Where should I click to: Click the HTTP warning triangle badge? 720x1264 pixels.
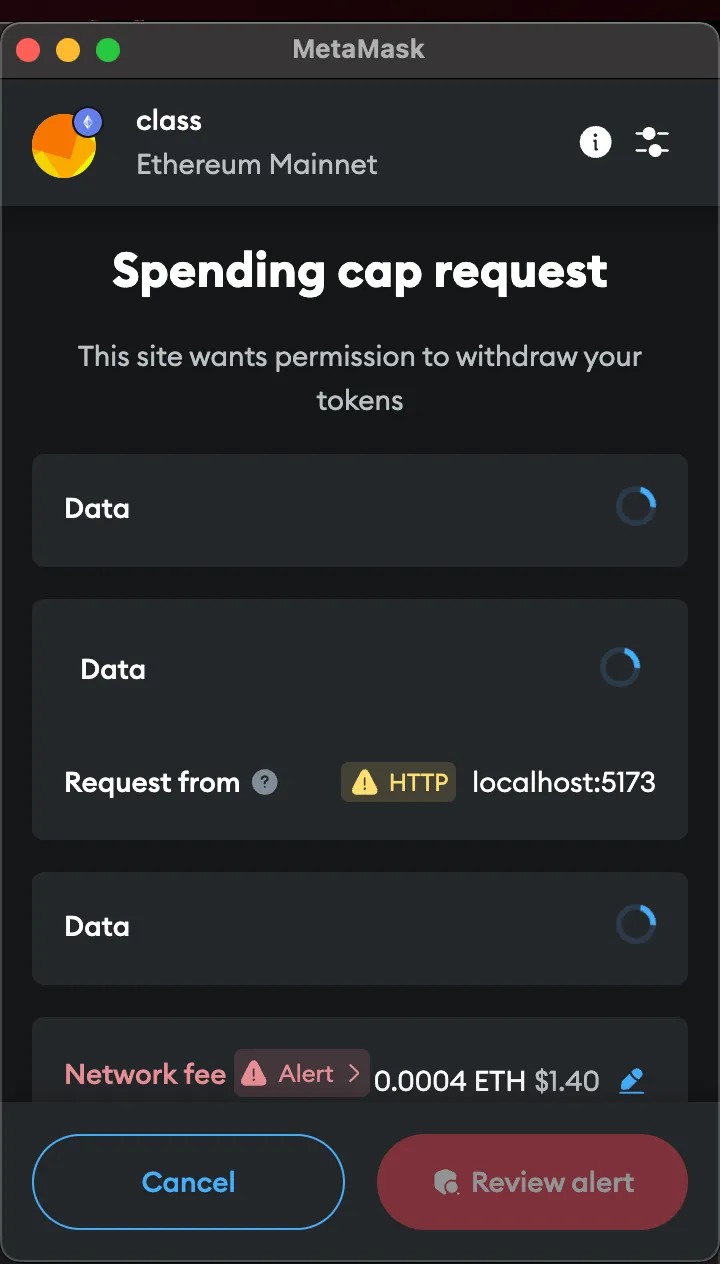[x=398, y=782]
